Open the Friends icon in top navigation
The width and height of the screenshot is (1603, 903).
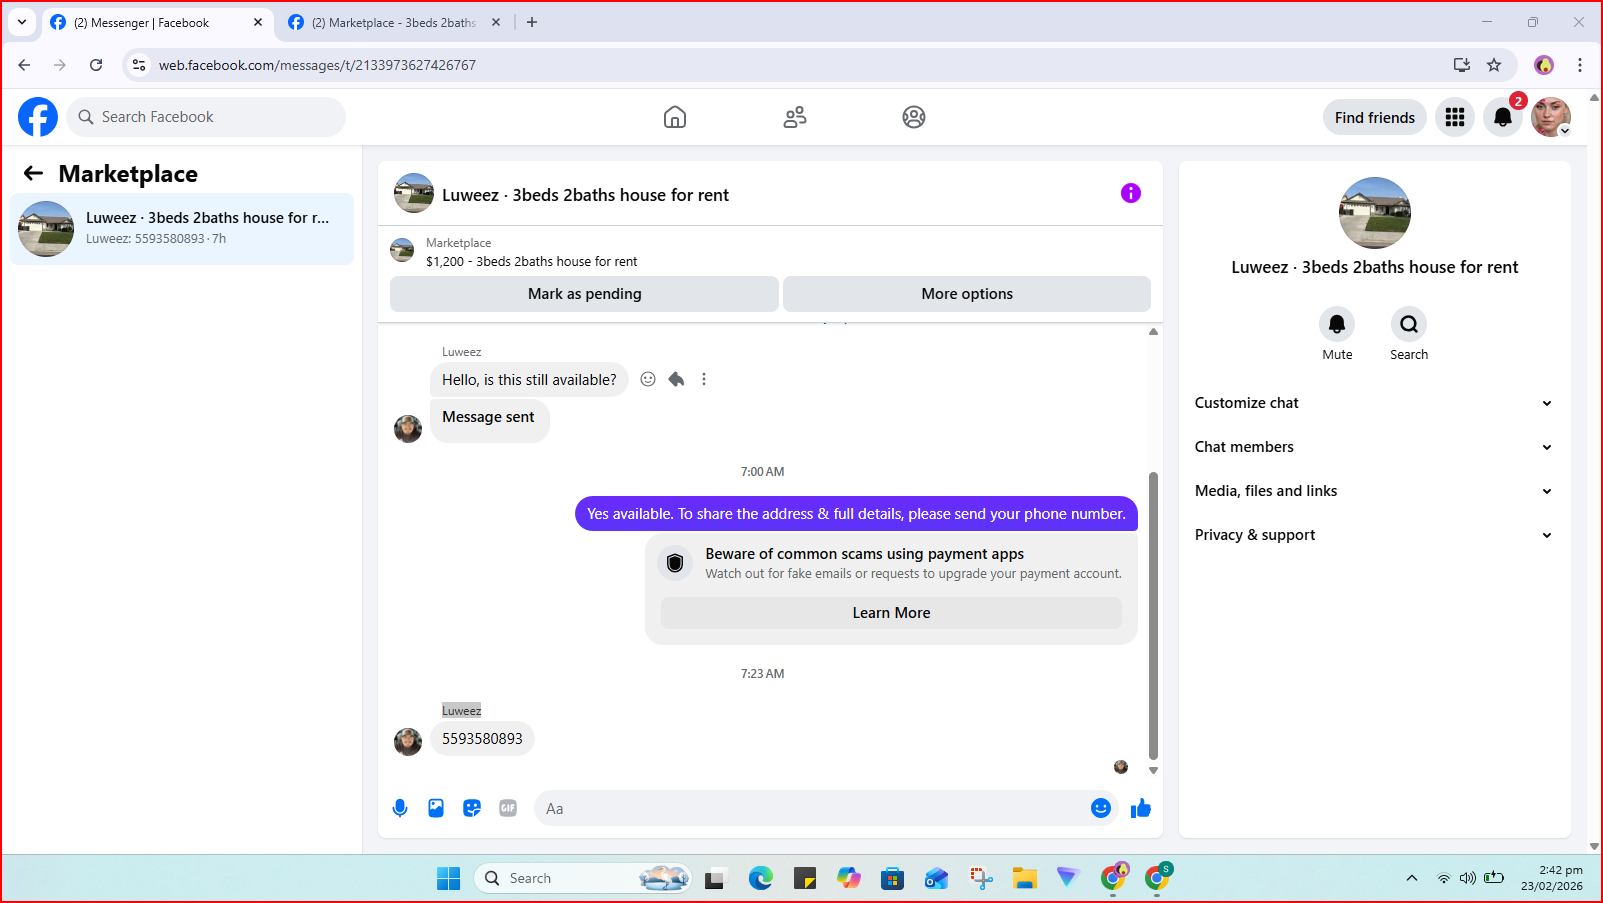coord(795,117)
